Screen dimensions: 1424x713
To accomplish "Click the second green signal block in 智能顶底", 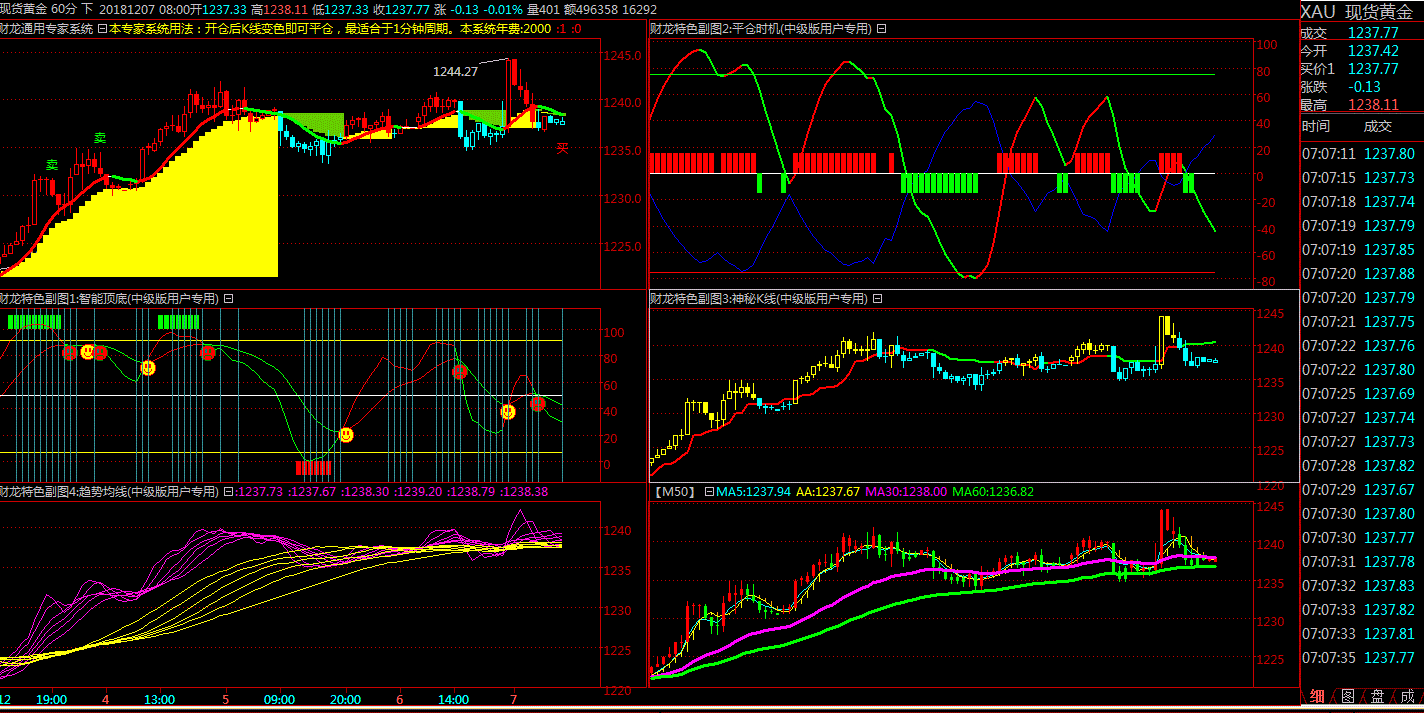I will [x=179, y=321].
